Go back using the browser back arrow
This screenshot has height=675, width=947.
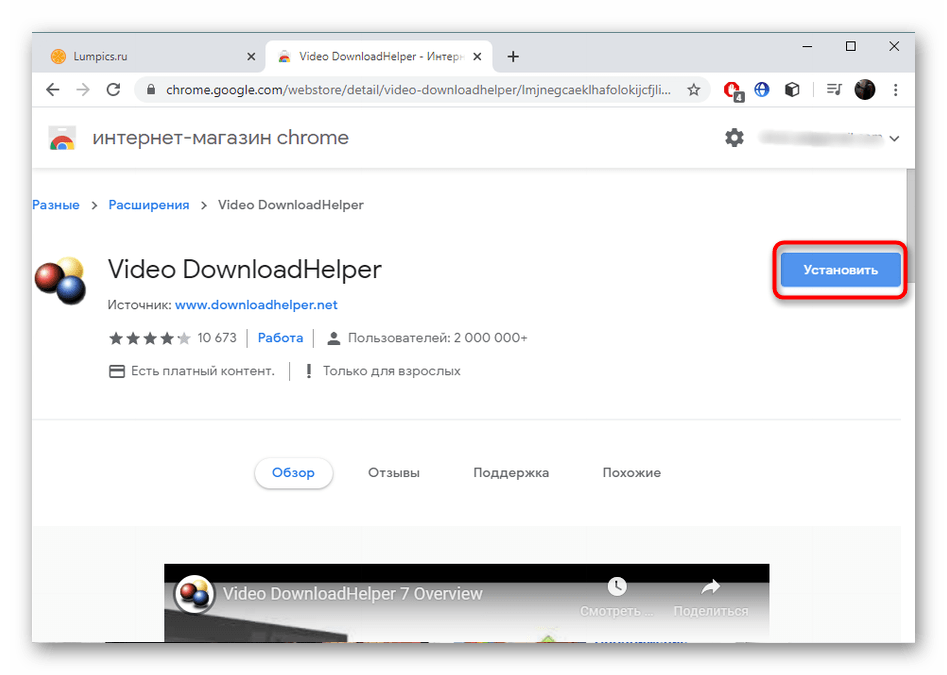tap(53, 90)
